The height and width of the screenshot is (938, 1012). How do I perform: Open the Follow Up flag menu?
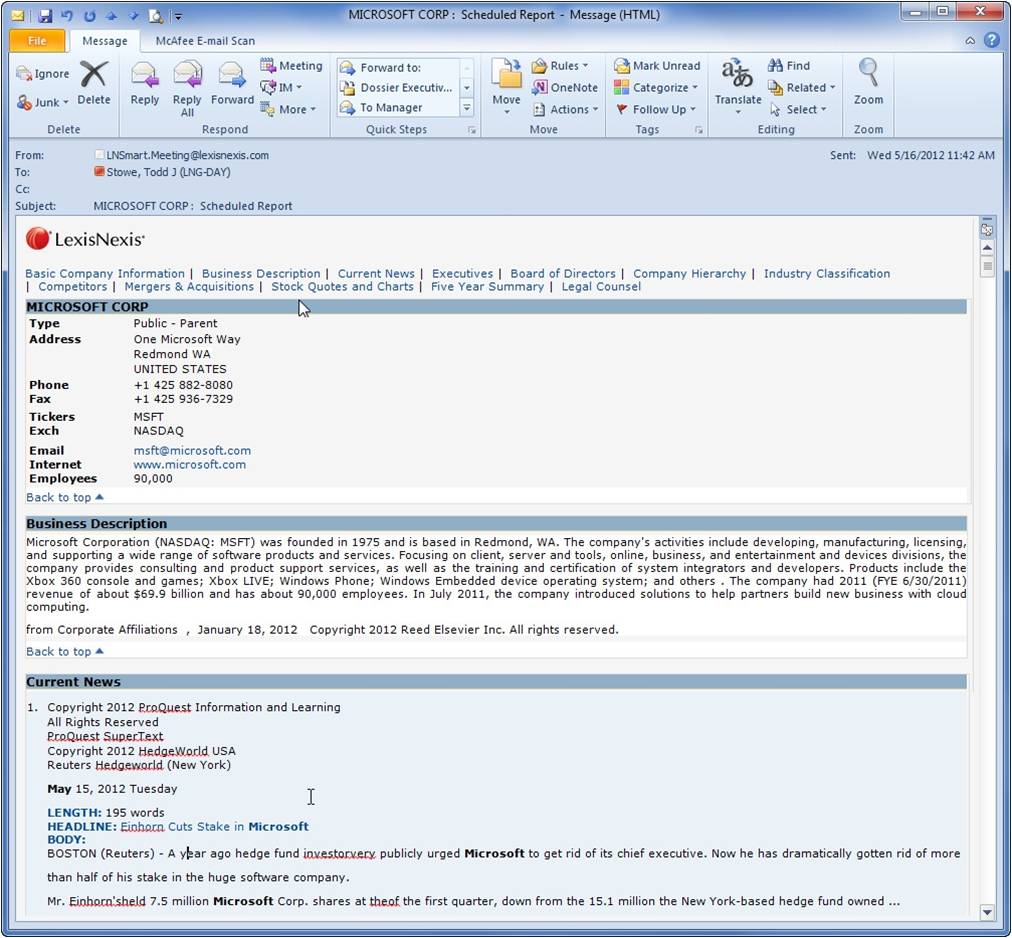click(x=655, y=110)
